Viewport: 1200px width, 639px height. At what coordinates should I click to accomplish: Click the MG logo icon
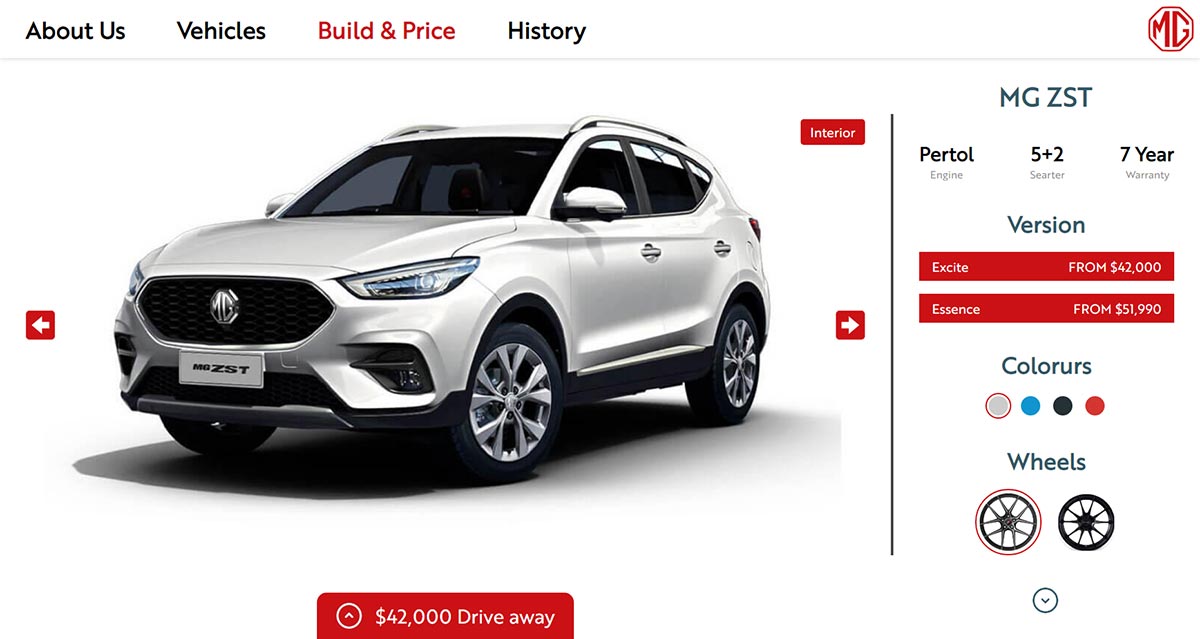[x=1171, y=29]
